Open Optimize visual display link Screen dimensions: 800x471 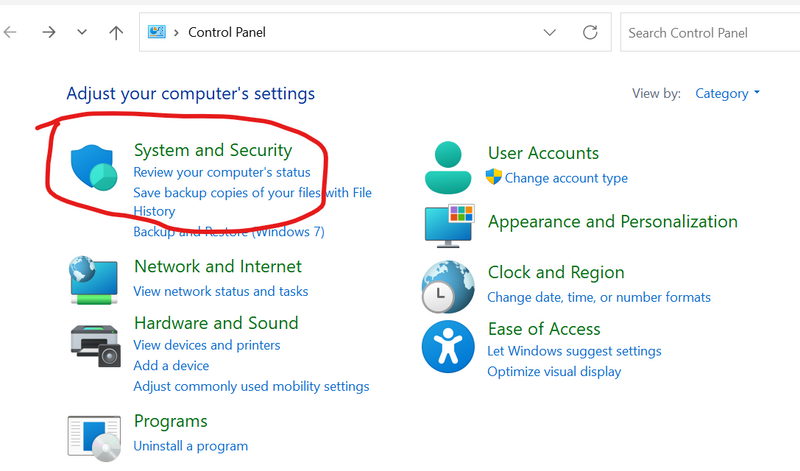554,372
